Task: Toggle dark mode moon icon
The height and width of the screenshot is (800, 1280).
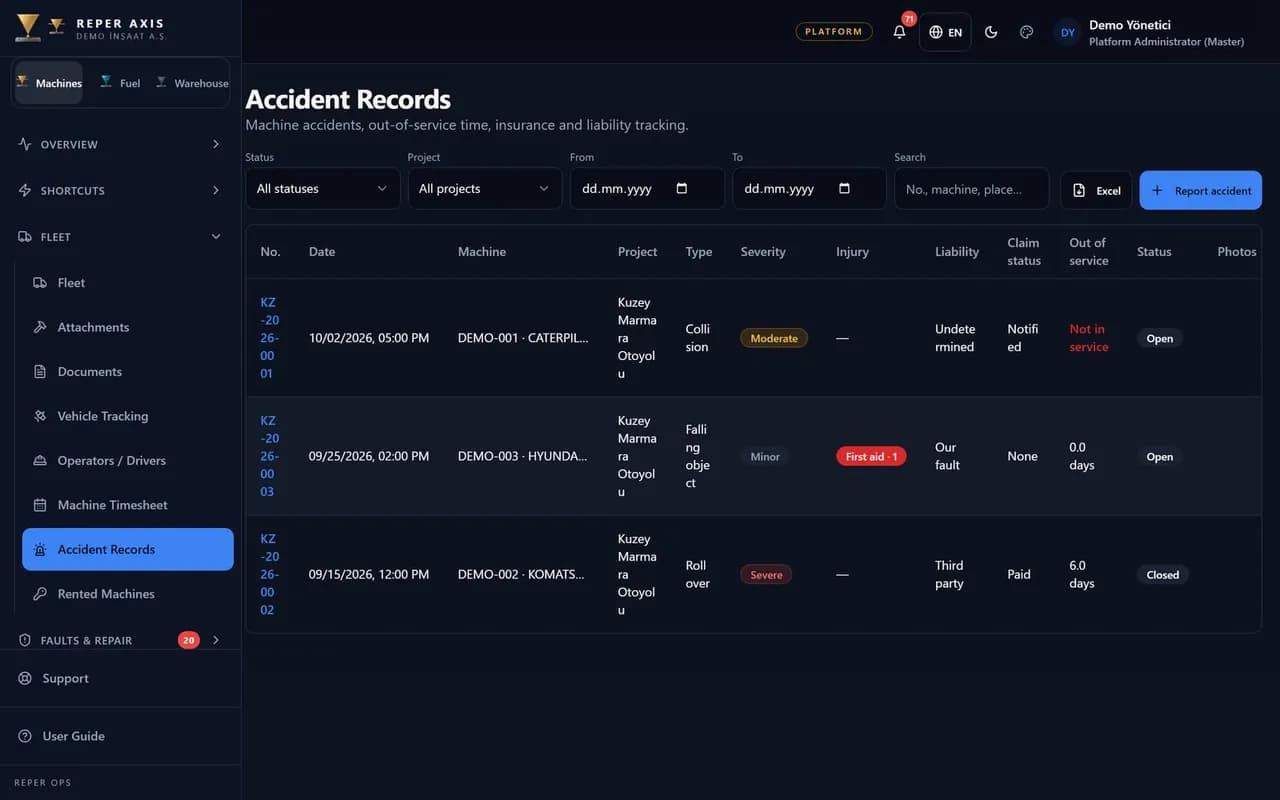Action: tap(991, 32)
